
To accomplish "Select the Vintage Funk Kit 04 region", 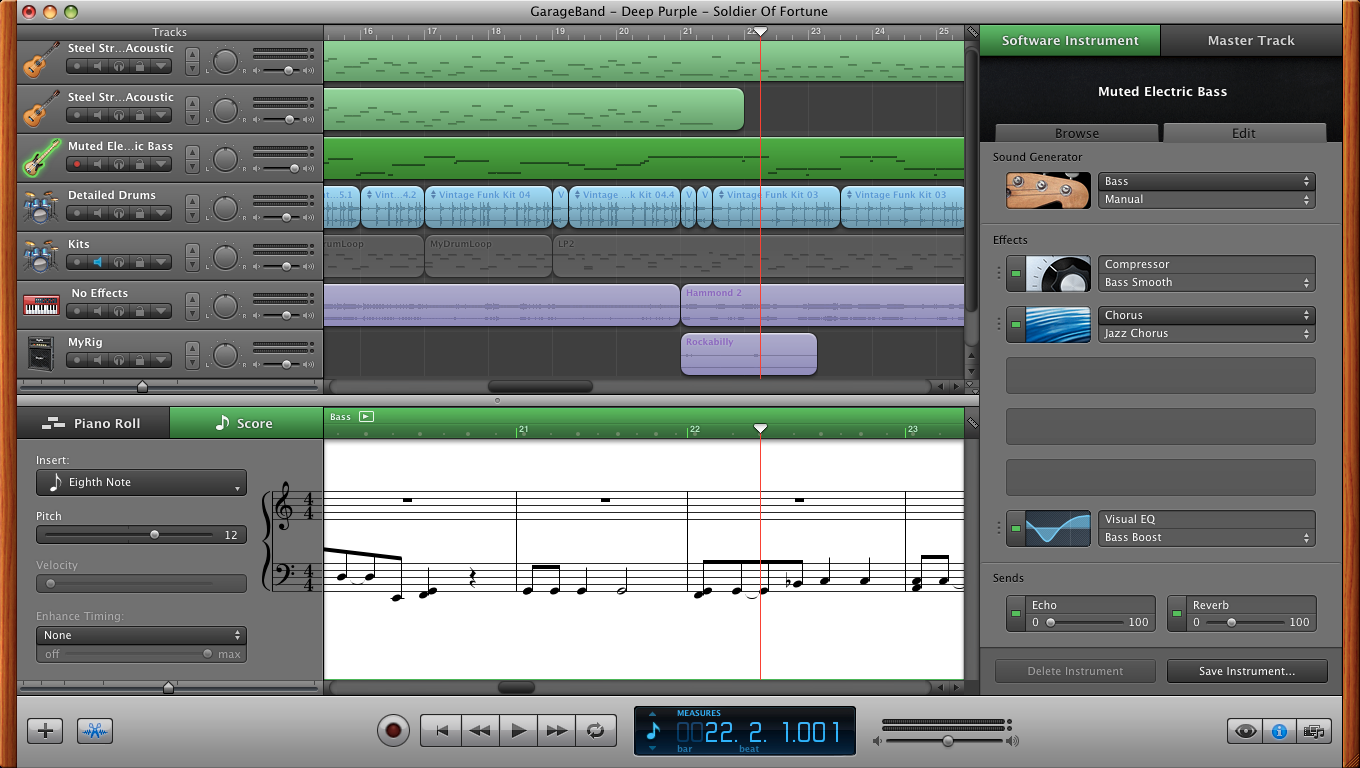I will tap(488, 207).
